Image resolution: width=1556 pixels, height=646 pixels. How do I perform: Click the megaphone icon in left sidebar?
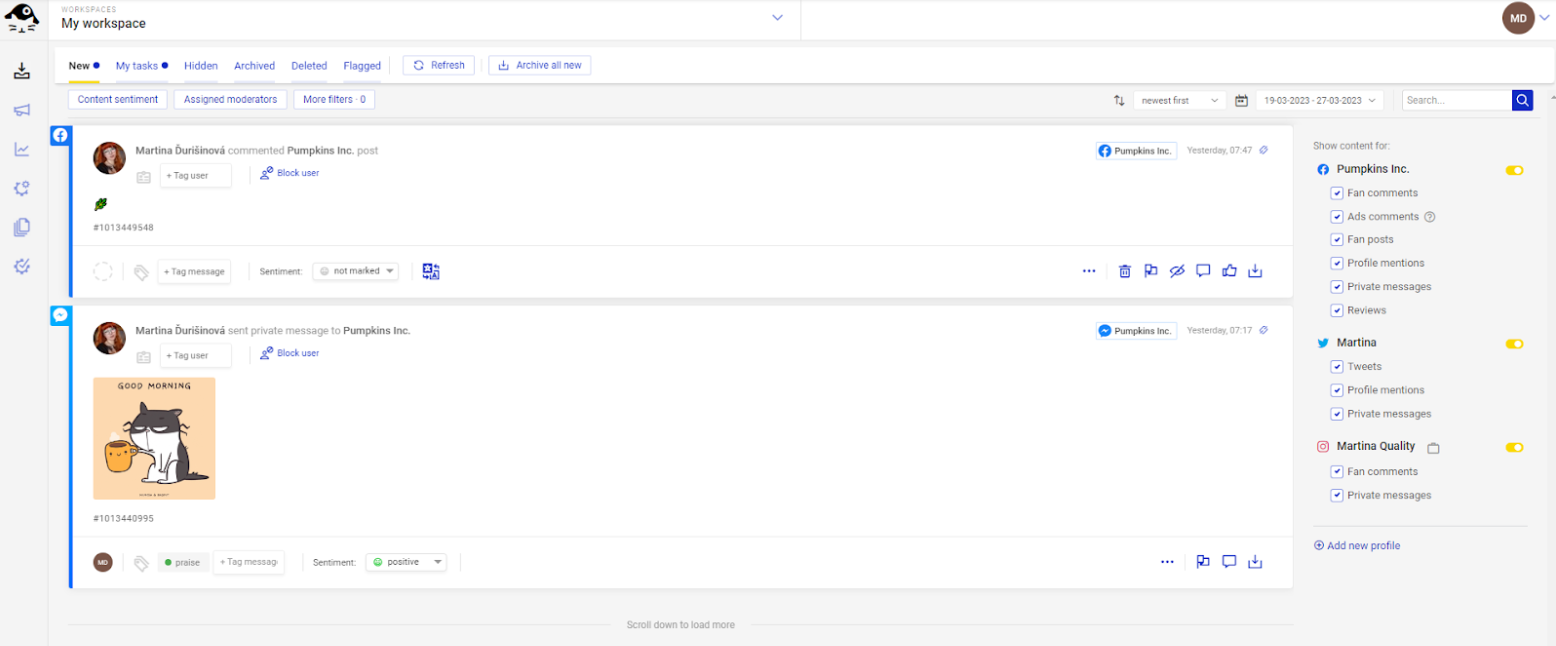point(22,110)
